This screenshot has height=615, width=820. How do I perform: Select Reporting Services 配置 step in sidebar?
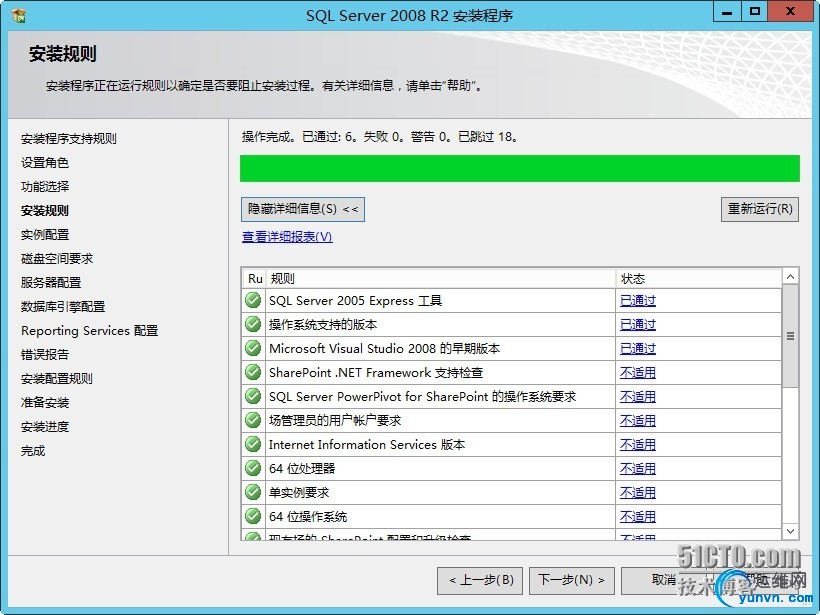pos(89,331)
